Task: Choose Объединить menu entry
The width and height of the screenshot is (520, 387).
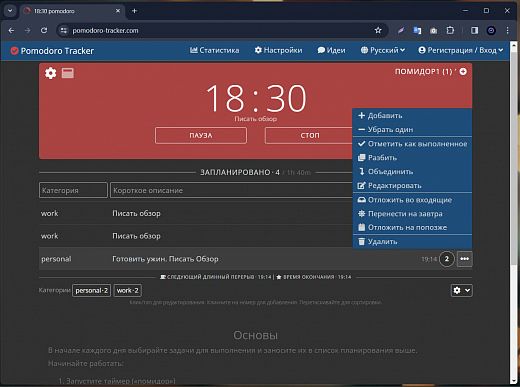Action: tap(412, 171)
